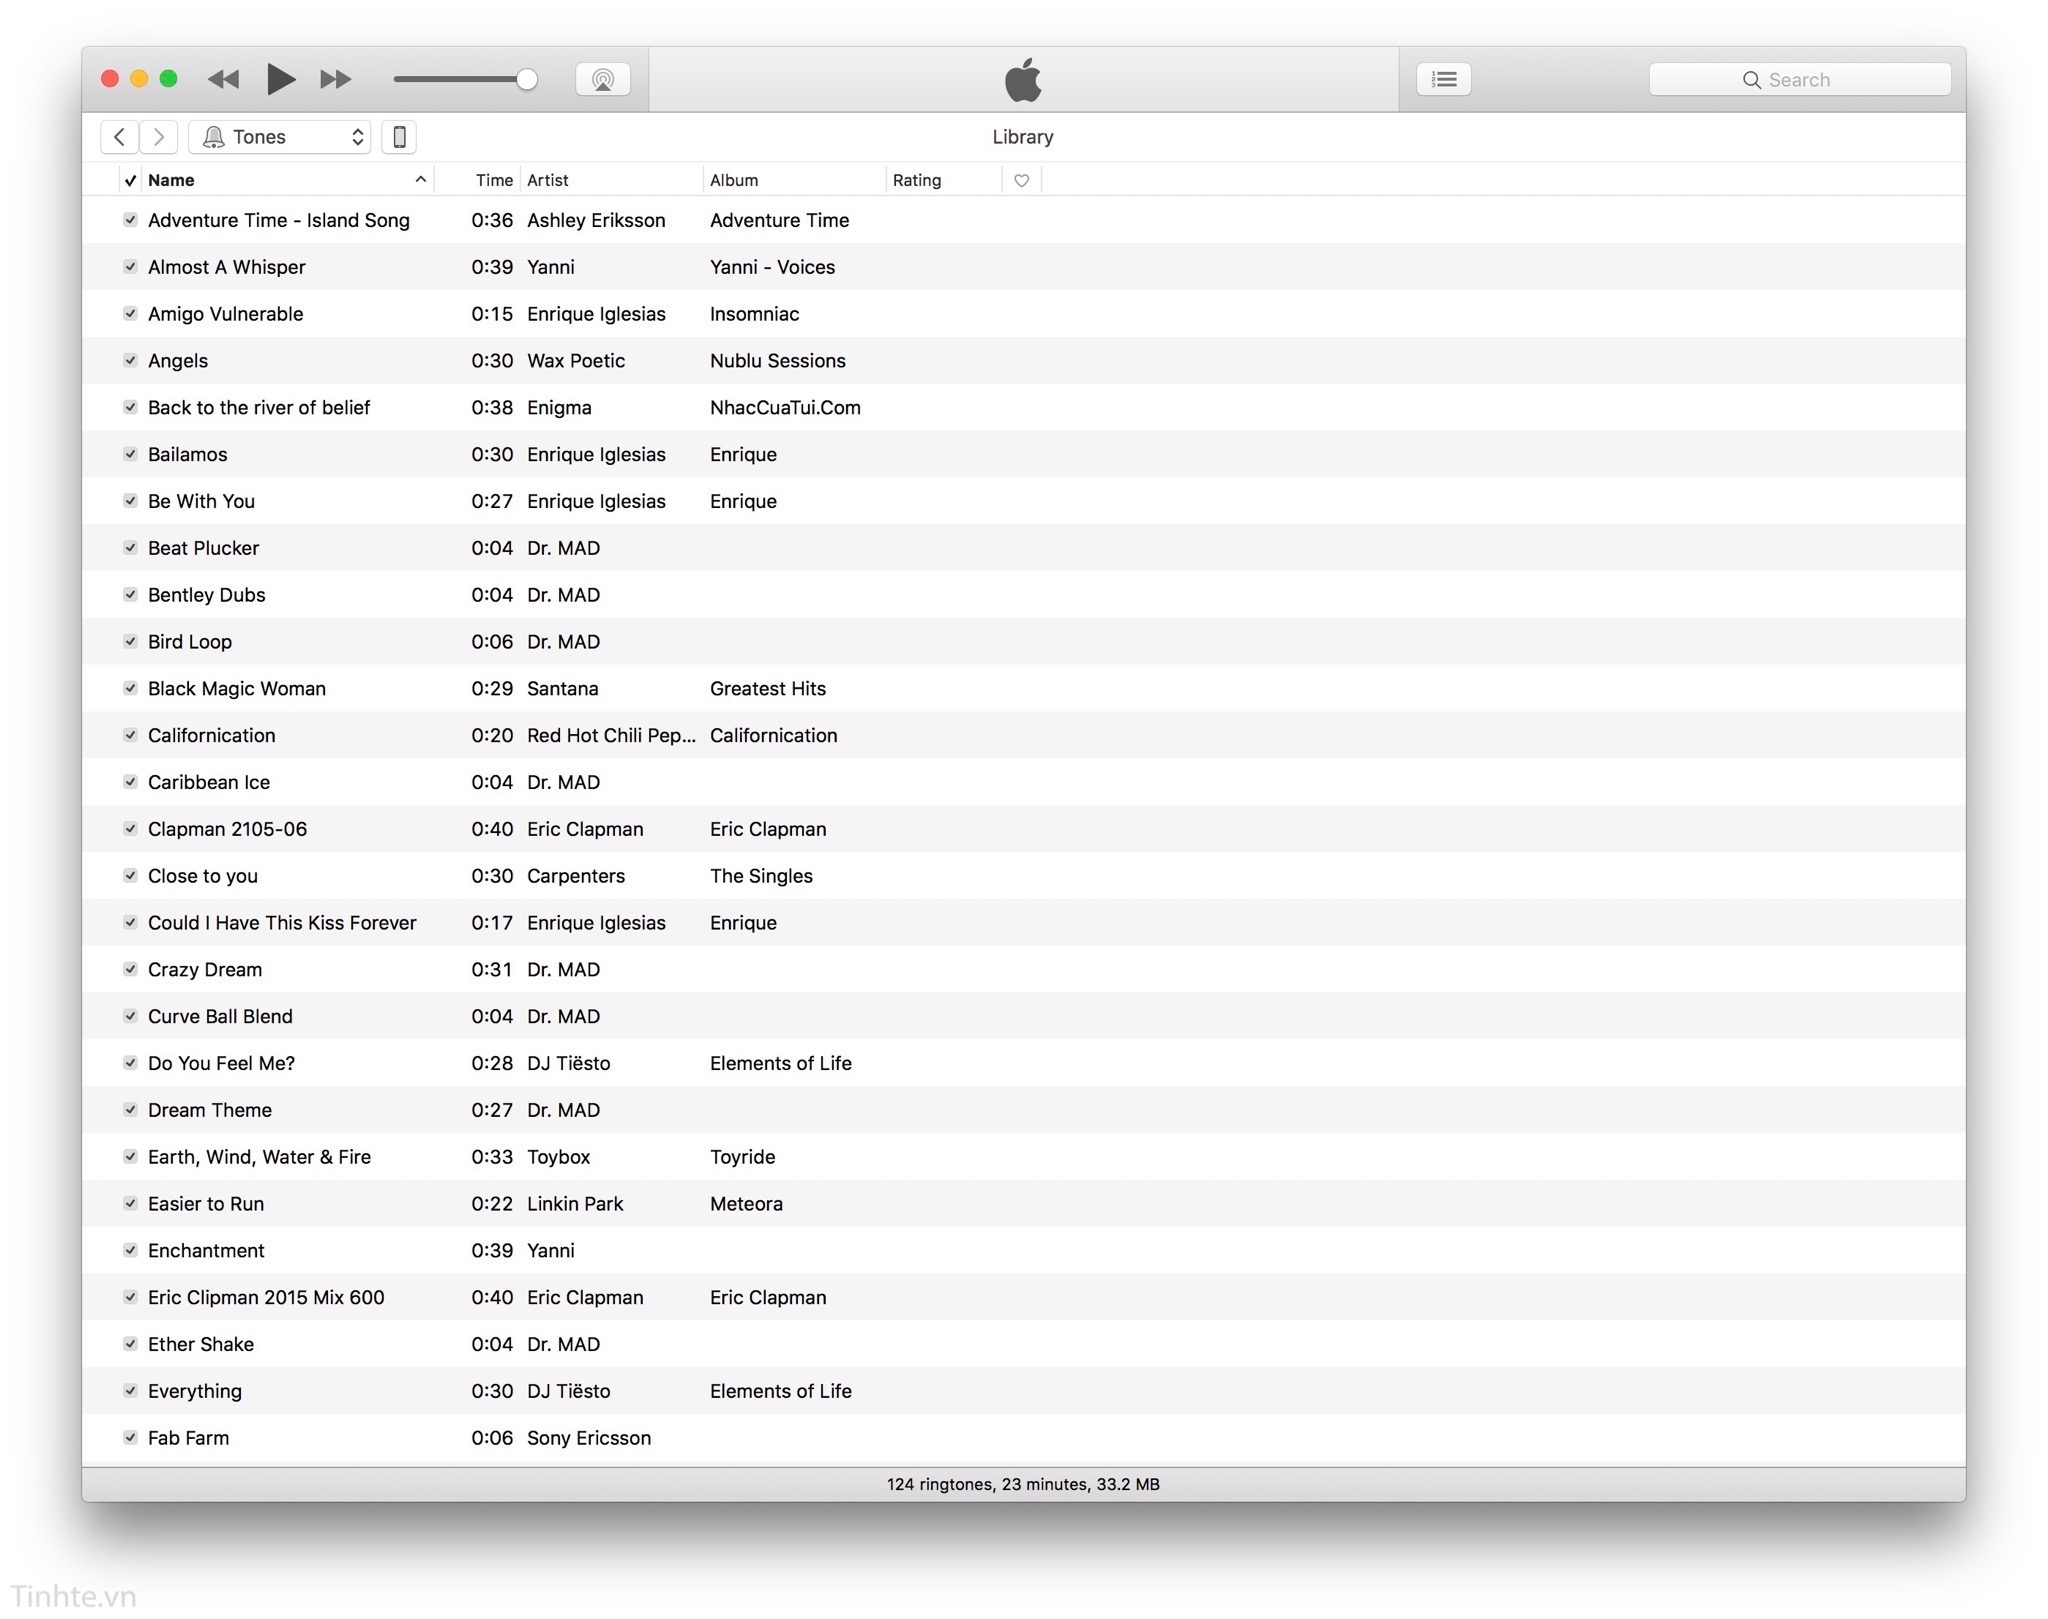Click album The Singles cell
Image resolution: width=2048 pixels, height=1619 pixels.
tap(761, 876)
